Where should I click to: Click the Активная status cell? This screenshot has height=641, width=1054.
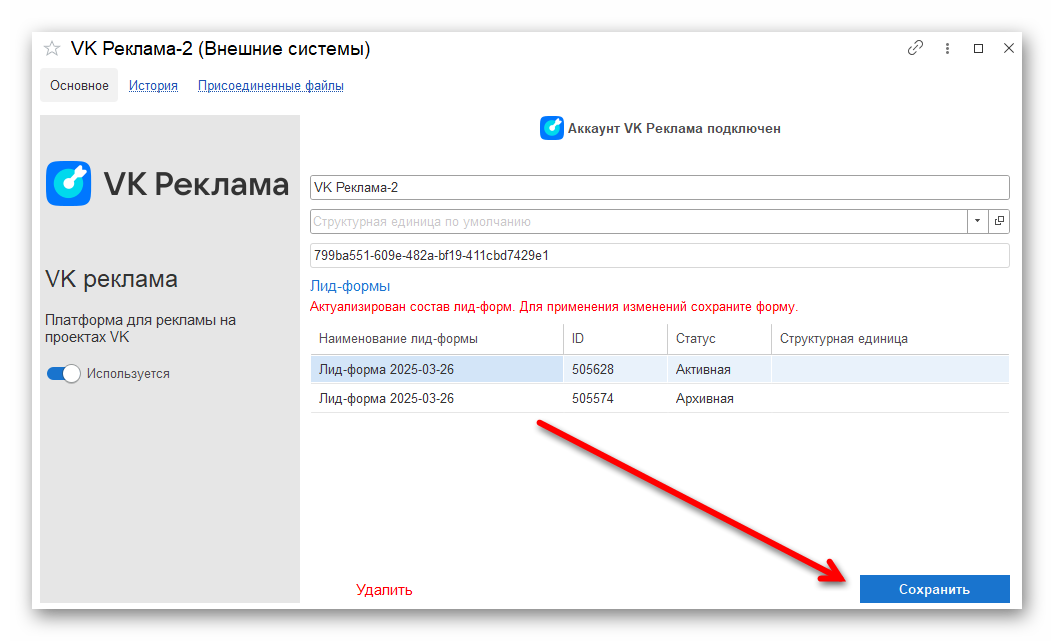coord(719,369)
